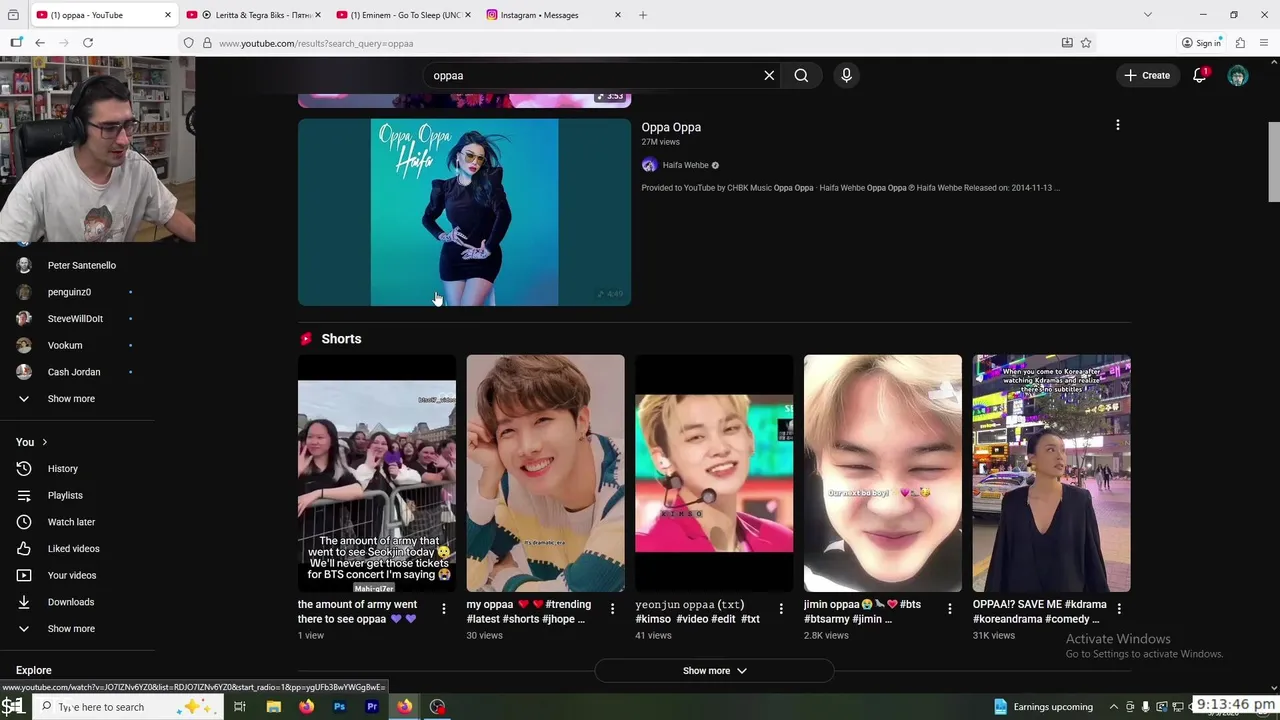Click the Explore section heading
The height and width of the screenshot is (720, 1280).
33,670
